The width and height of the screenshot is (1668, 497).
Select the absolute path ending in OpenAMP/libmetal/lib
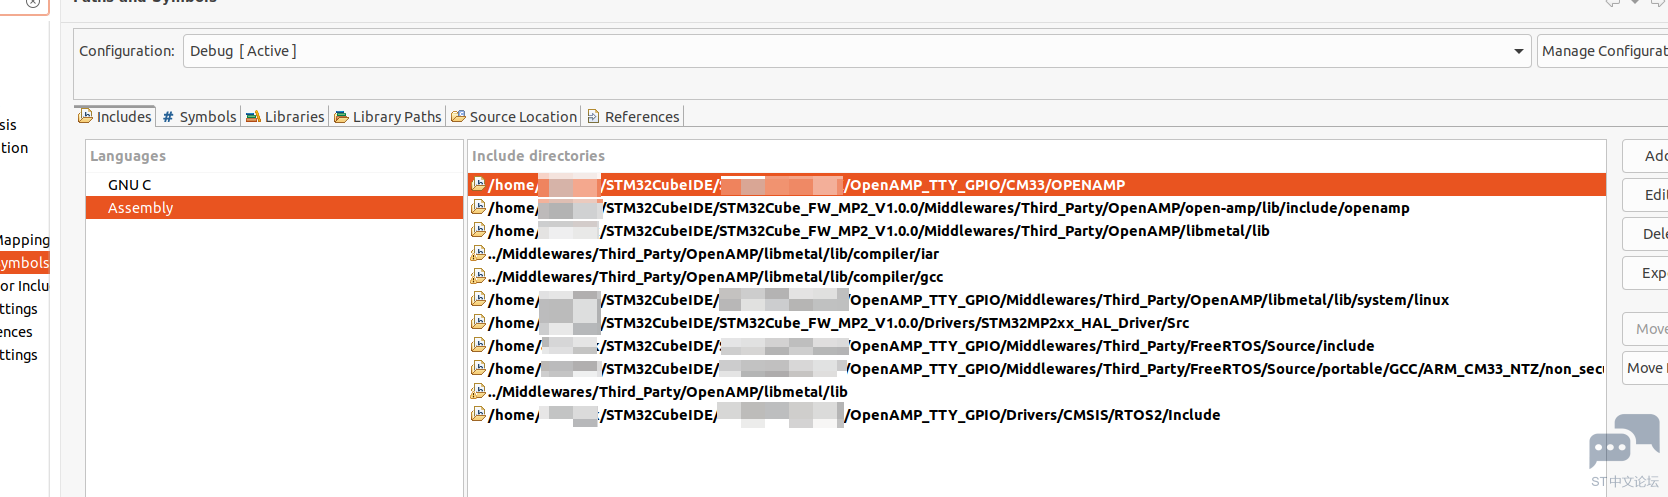point(1037,231)
